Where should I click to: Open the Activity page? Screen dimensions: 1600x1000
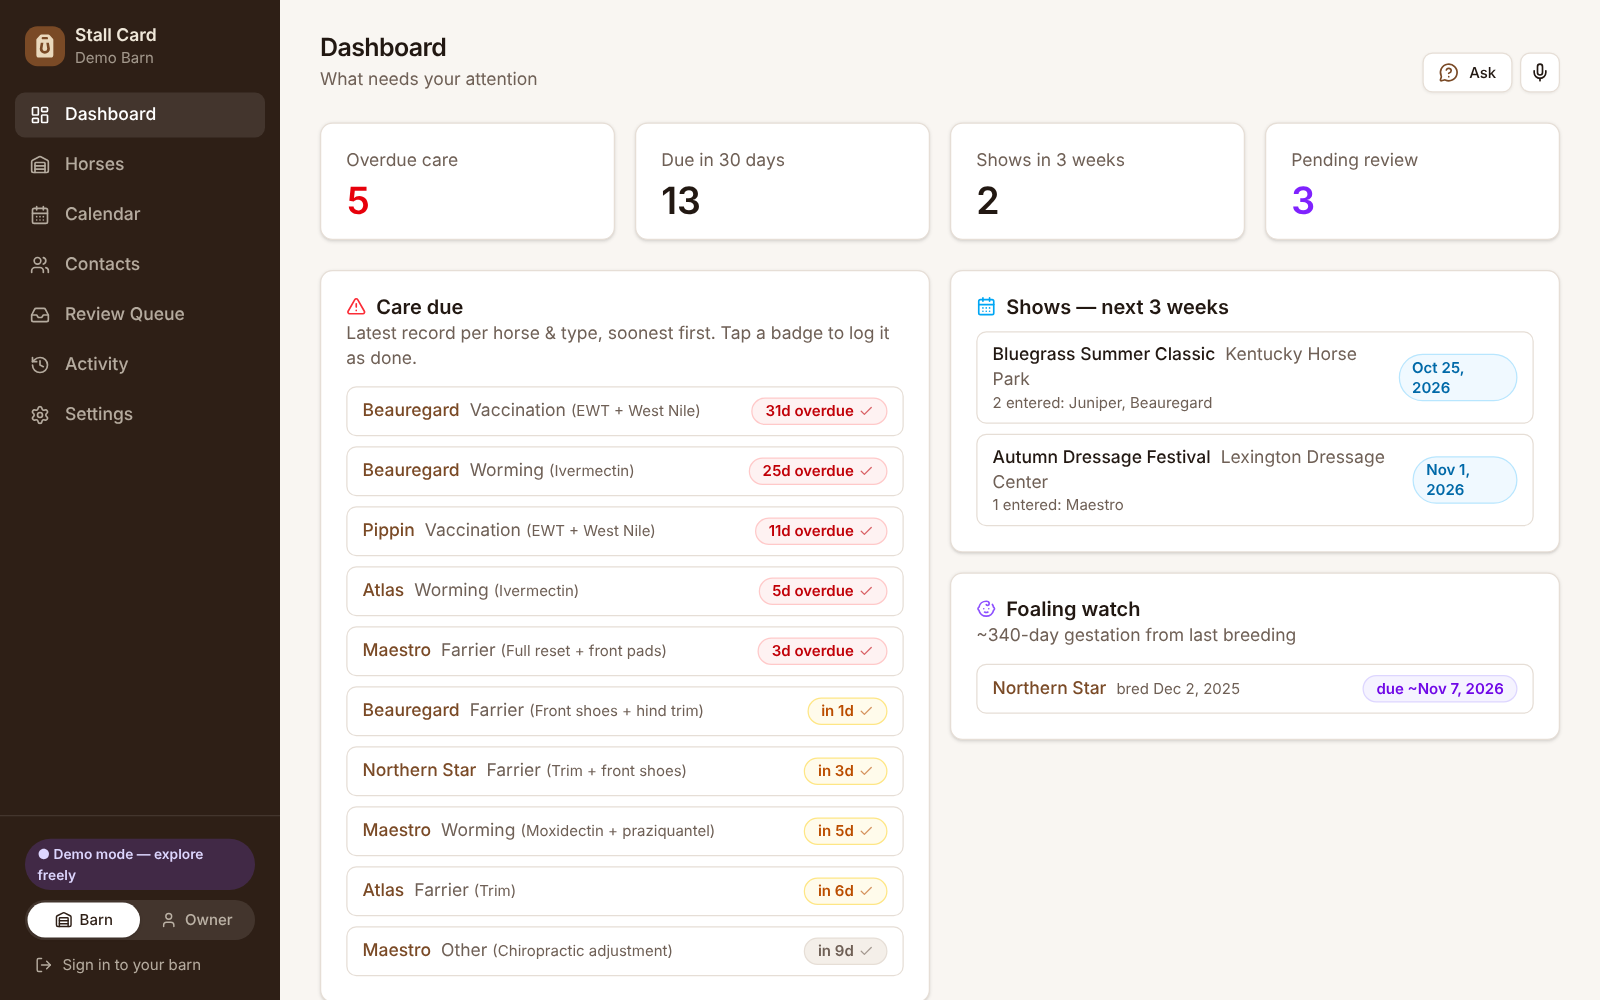click(140, 364)
